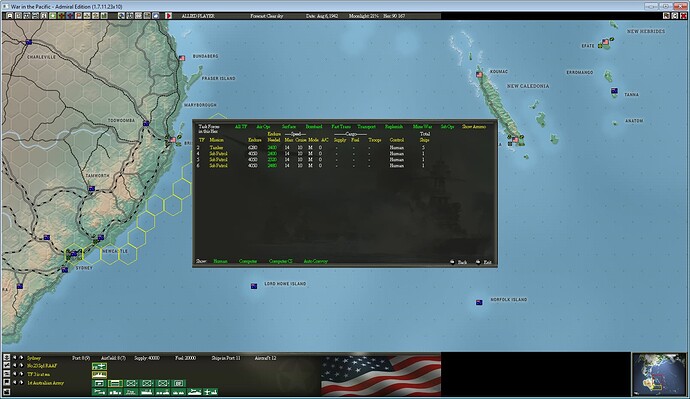Cycle to next task force arrow beside TF 3

click(x=21, y=374)
